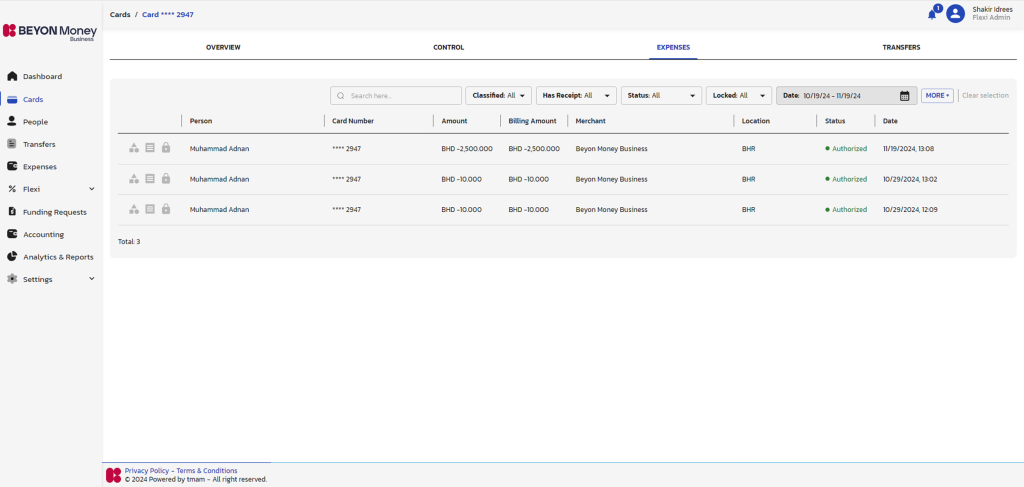
Task: Switch to the Control tab
Action: (449, 48)
